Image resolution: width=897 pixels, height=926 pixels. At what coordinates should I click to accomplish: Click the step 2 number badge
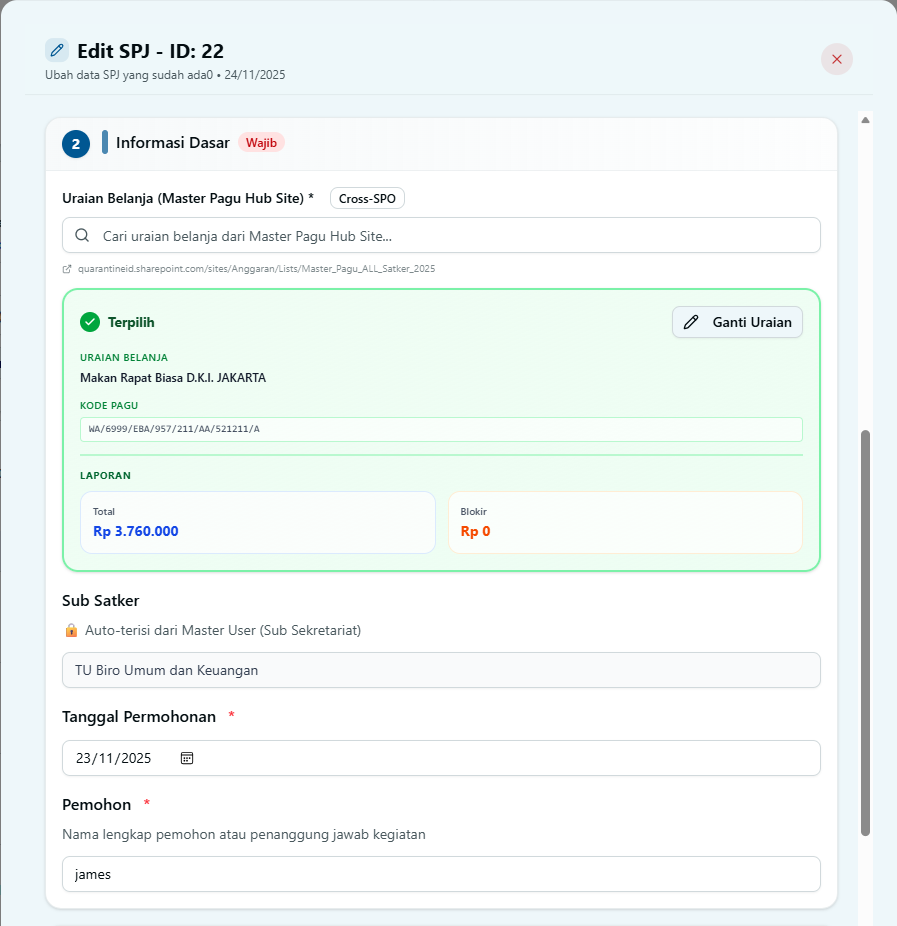pos(76,144)
